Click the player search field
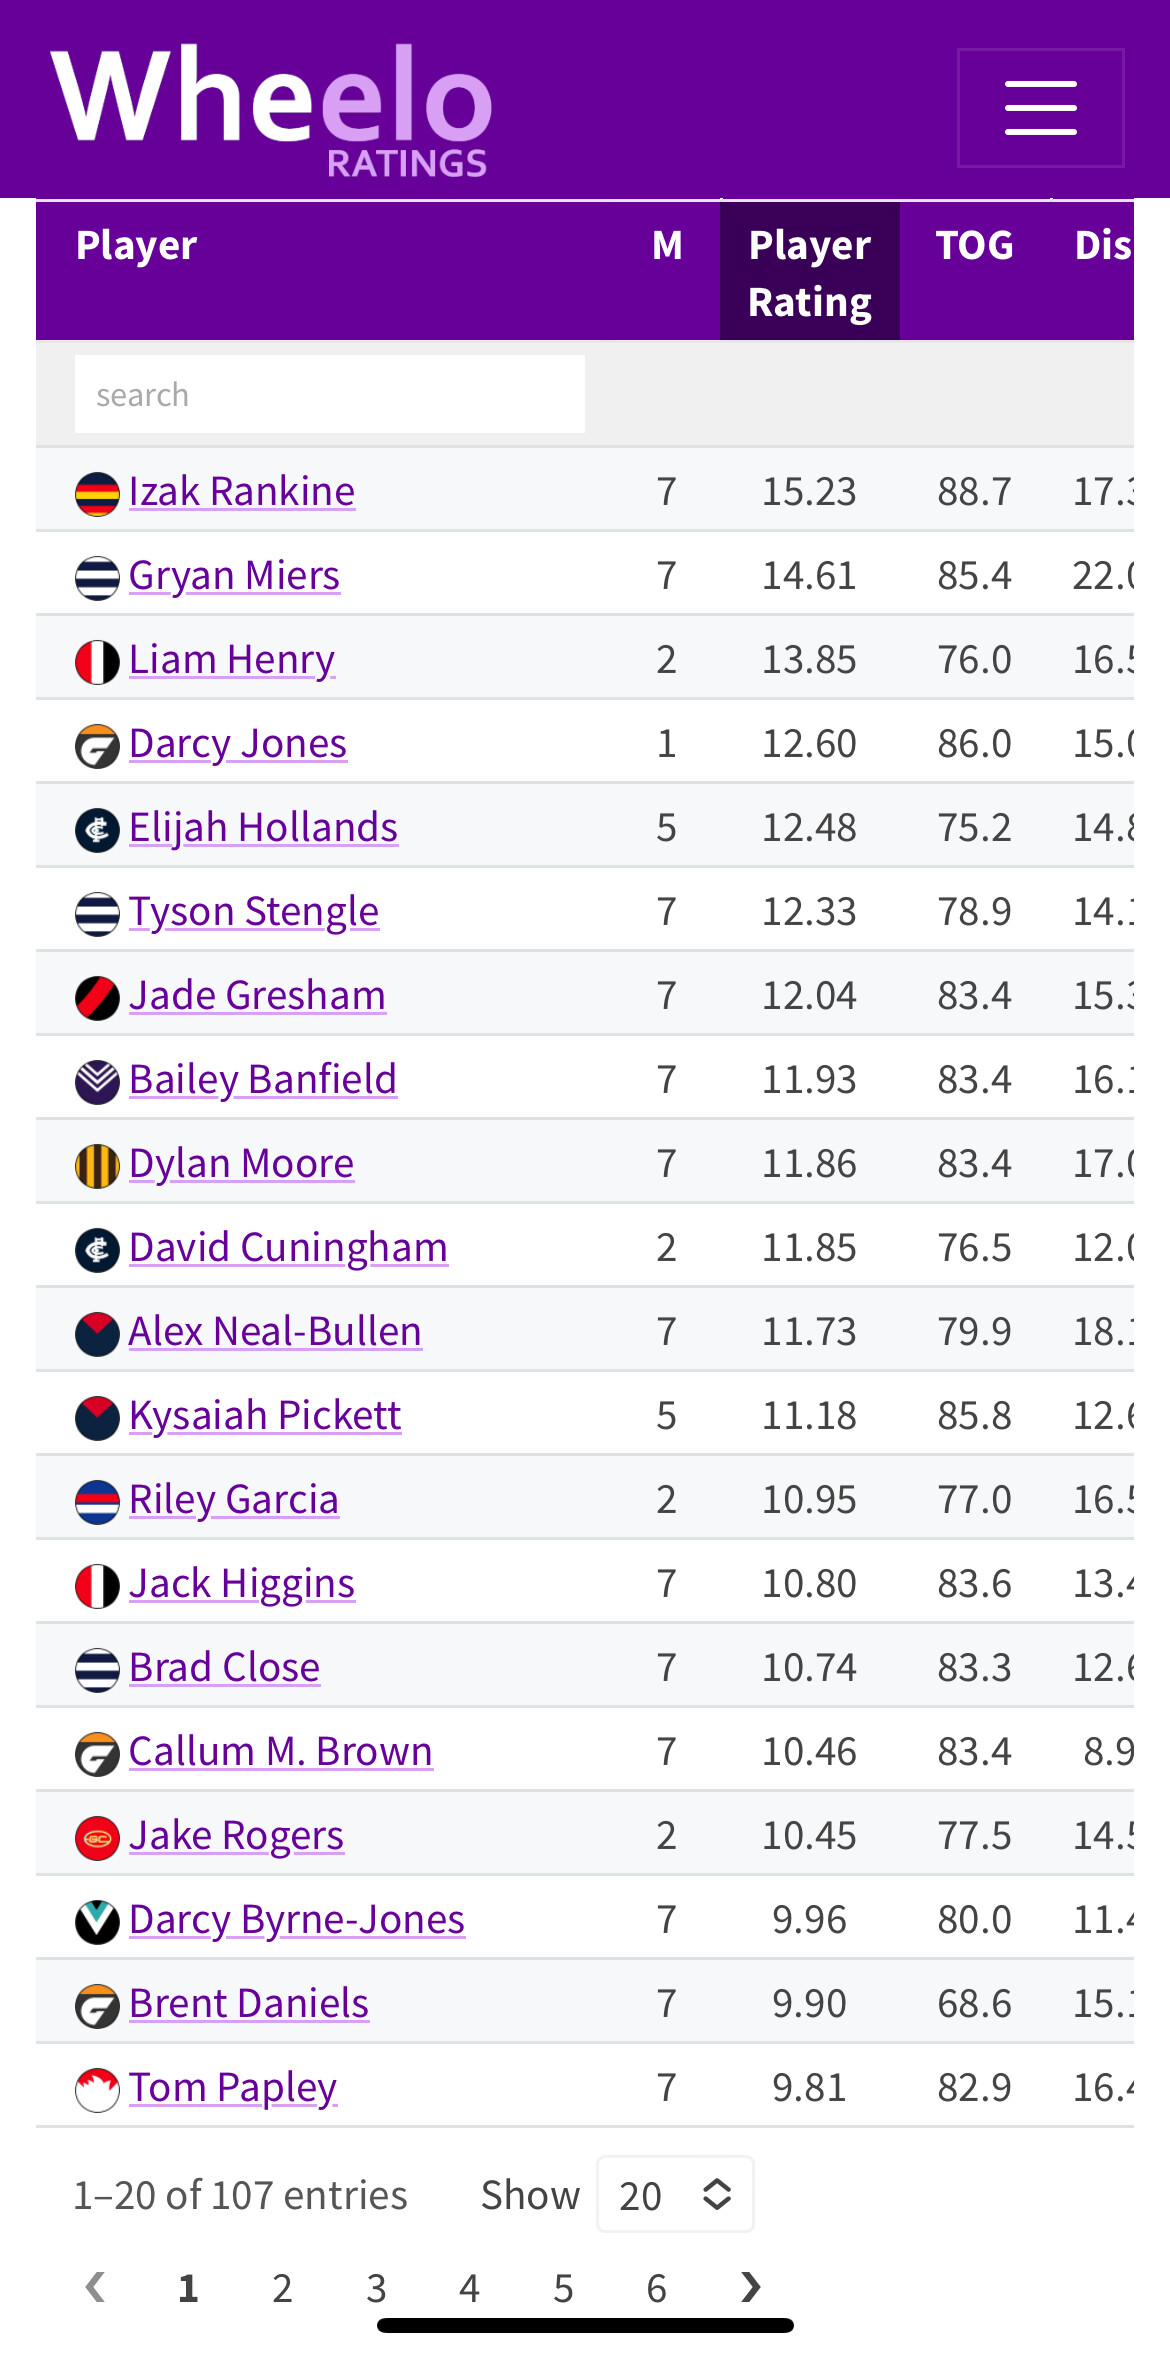The height and width of the screenshot is (2357, 1170). pyautogui.click(x=330, y=394)
